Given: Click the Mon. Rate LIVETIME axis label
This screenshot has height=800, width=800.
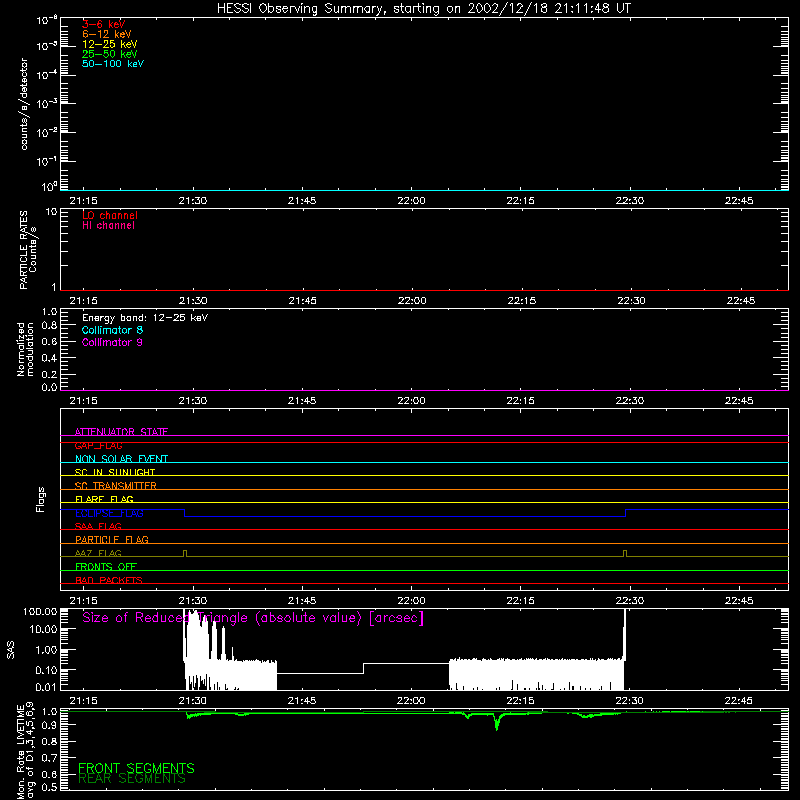Looking at the screenshot, I should pos(25,751).
